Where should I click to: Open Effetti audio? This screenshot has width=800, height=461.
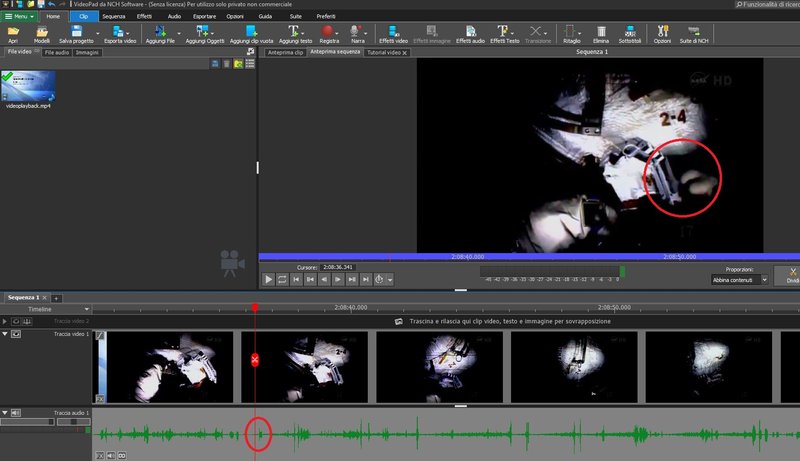point(470,34)
